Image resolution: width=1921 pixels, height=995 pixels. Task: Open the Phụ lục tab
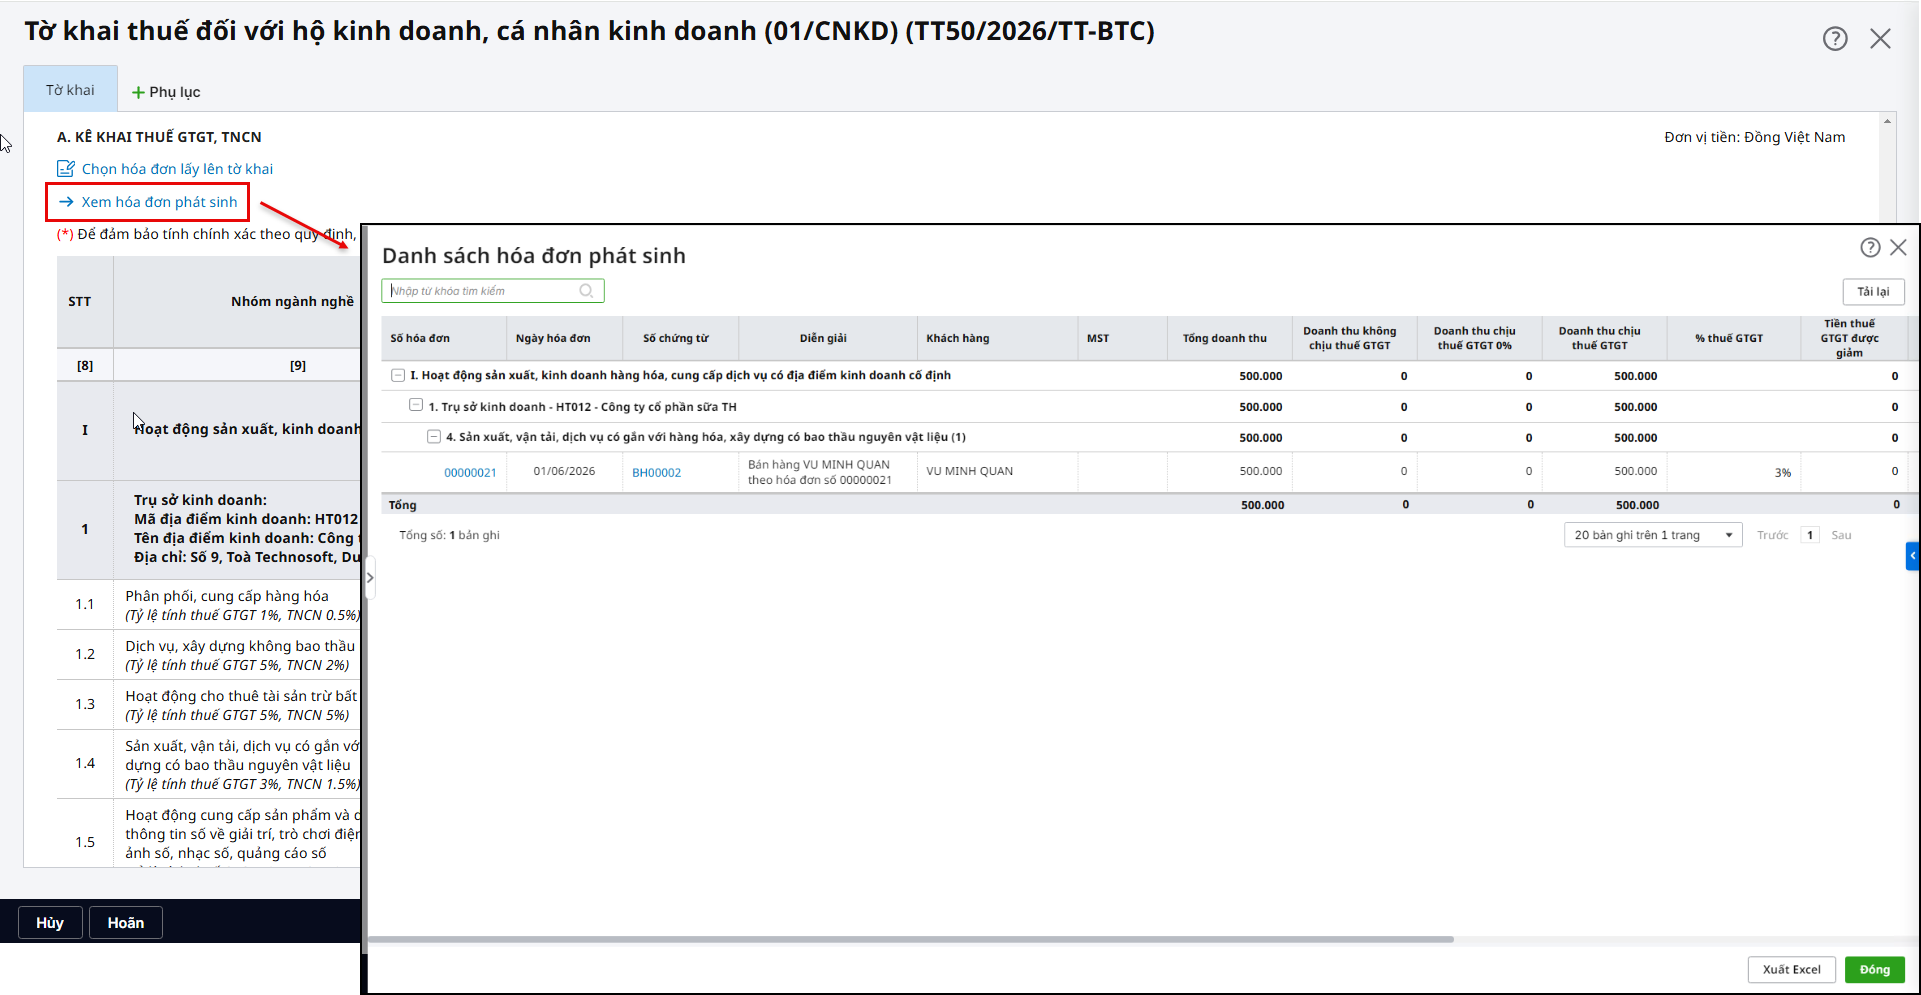pyautogui.click(x=166, y=92)
